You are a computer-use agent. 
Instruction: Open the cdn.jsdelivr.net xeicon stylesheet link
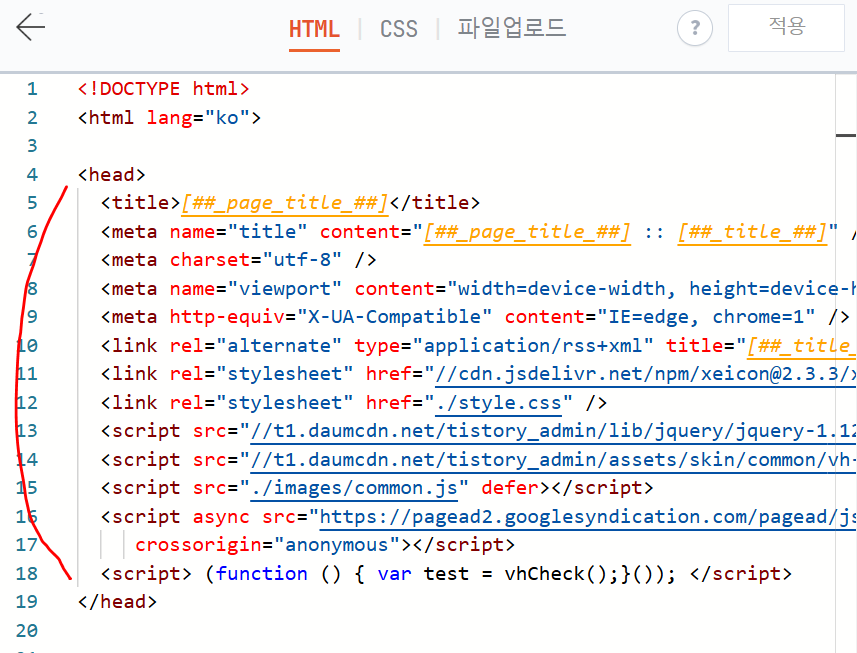645,374
